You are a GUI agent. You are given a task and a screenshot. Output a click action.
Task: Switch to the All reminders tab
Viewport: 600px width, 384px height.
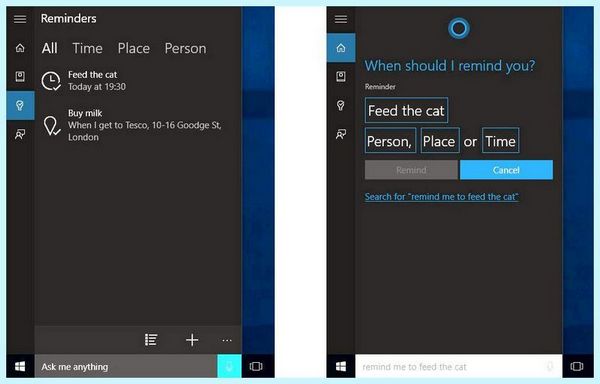pos(50,49)
